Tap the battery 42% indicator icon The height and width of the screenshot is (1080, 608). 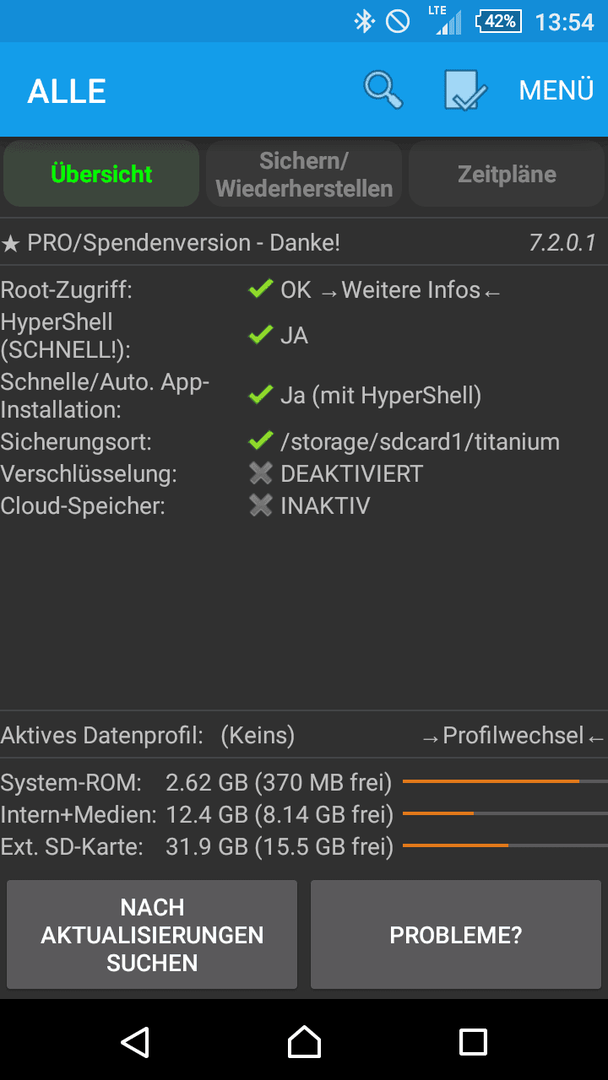point(497,21)
